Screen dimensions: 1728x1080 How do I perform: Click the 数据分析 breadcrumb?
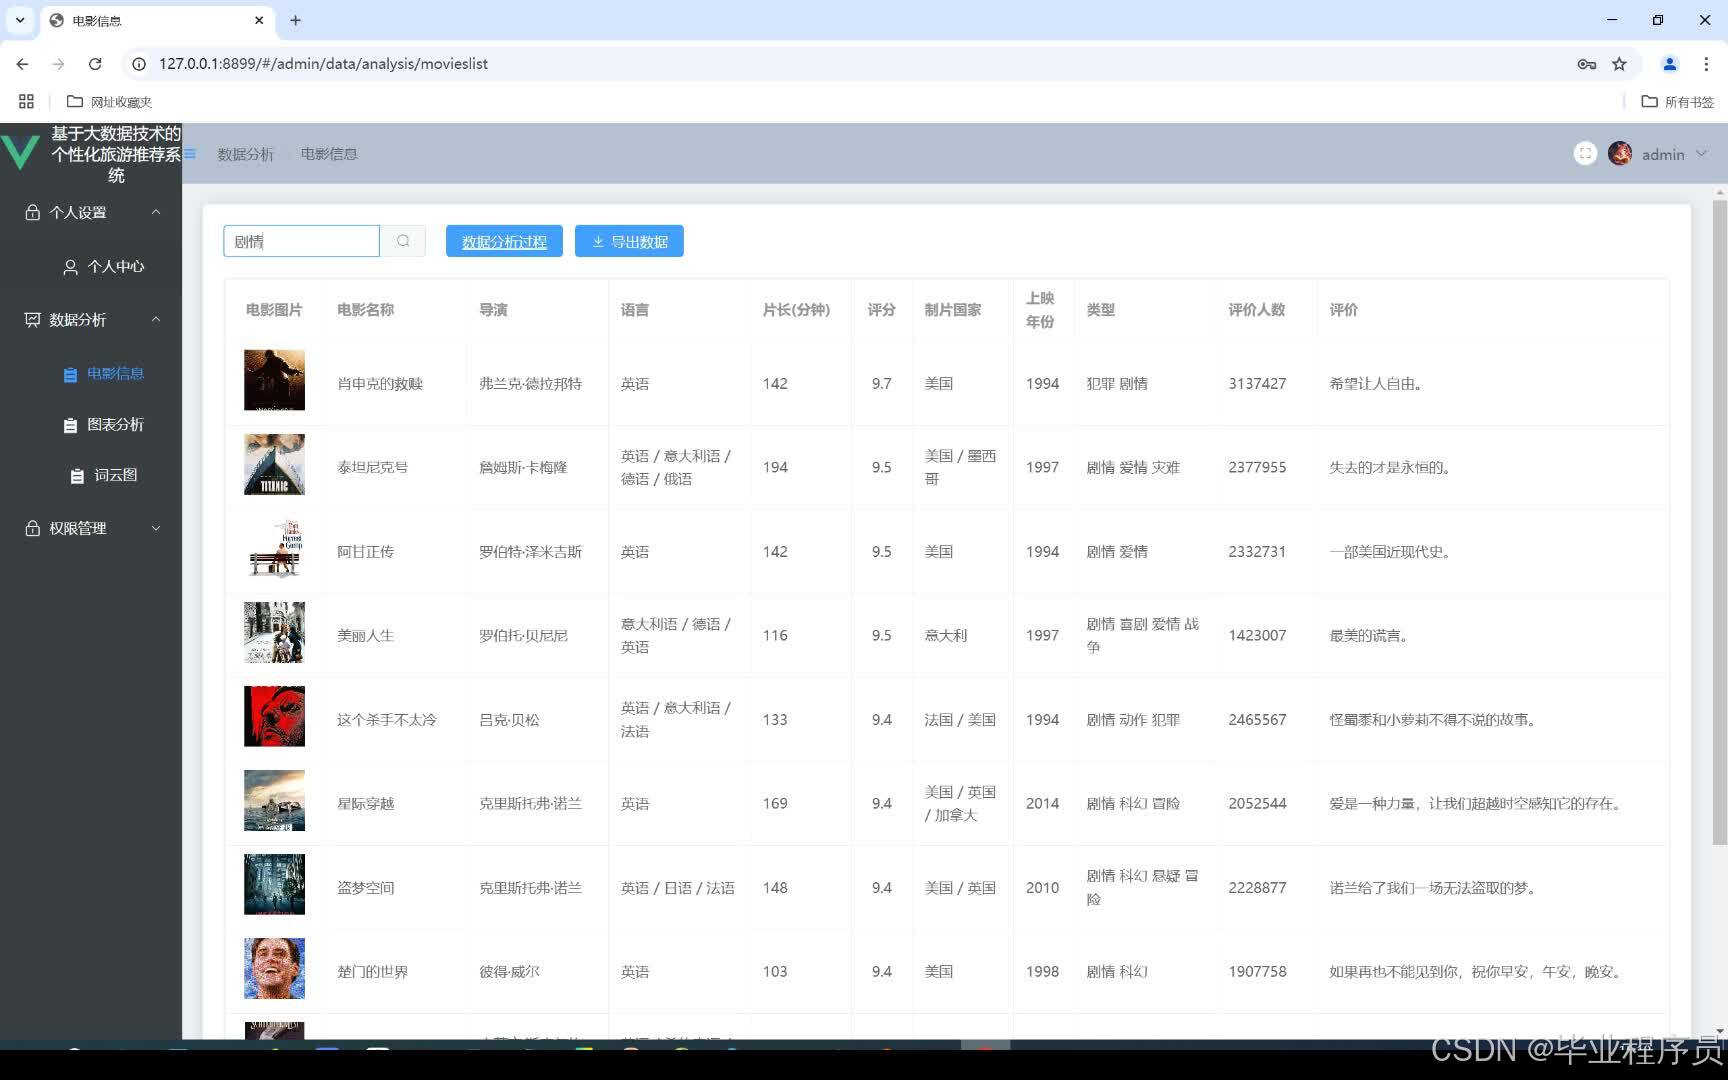pyautogui.click(x=245, y=154)
